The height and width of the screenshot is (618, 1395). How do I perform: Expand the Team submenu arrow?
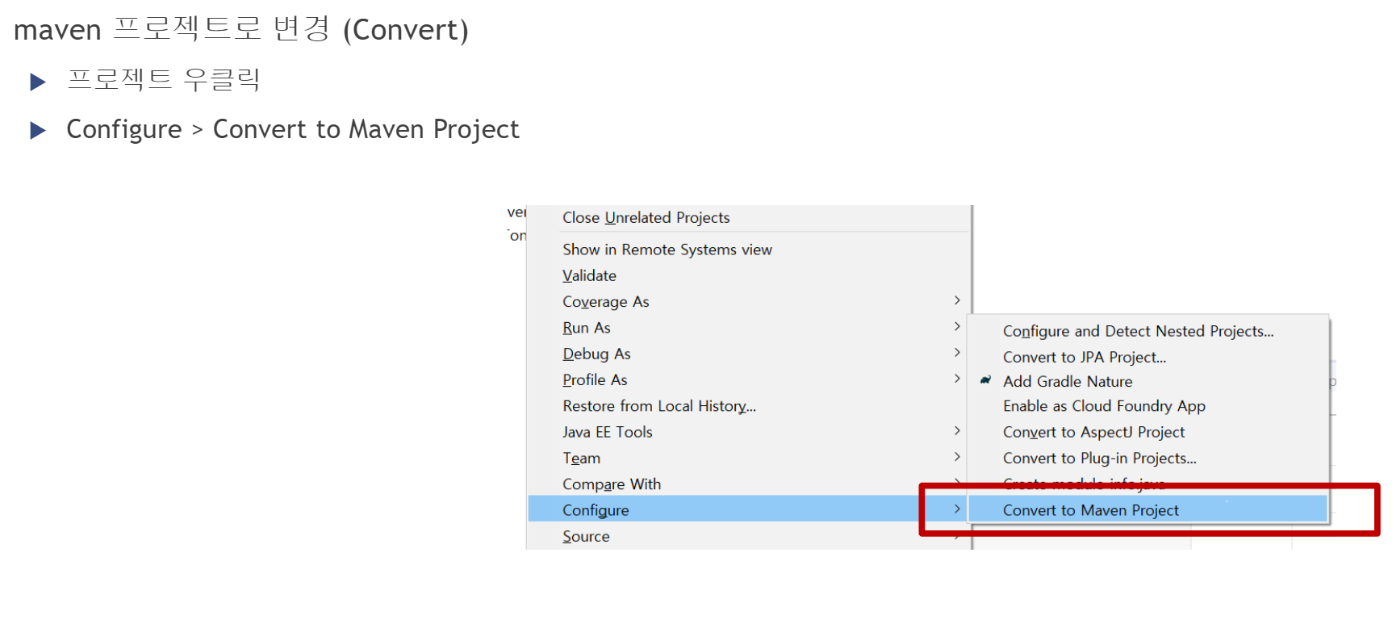coord(957,457)
